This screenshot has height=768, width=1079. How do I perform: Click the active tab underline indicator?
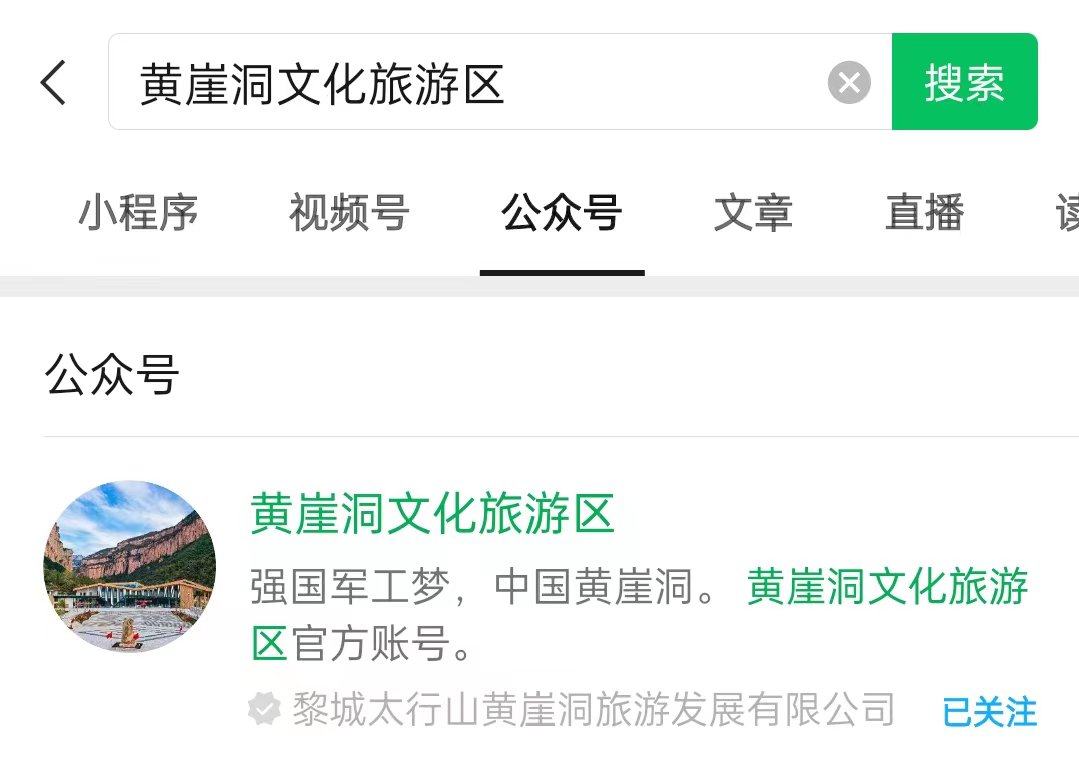[562, 273]
